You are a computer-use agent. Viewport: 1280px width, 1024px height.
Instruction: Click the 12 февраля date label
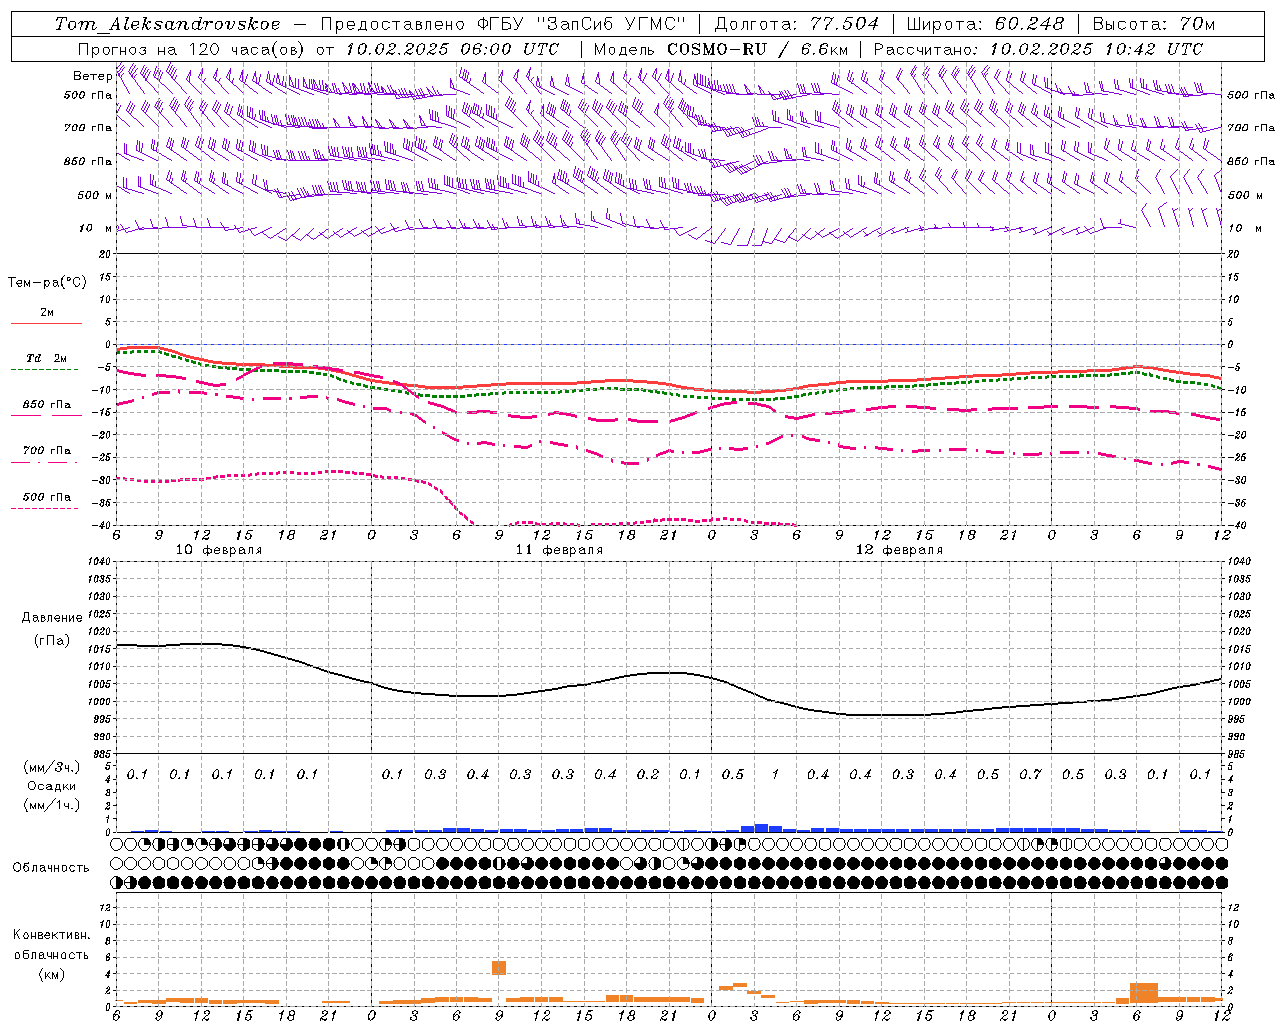click(899, 550)
